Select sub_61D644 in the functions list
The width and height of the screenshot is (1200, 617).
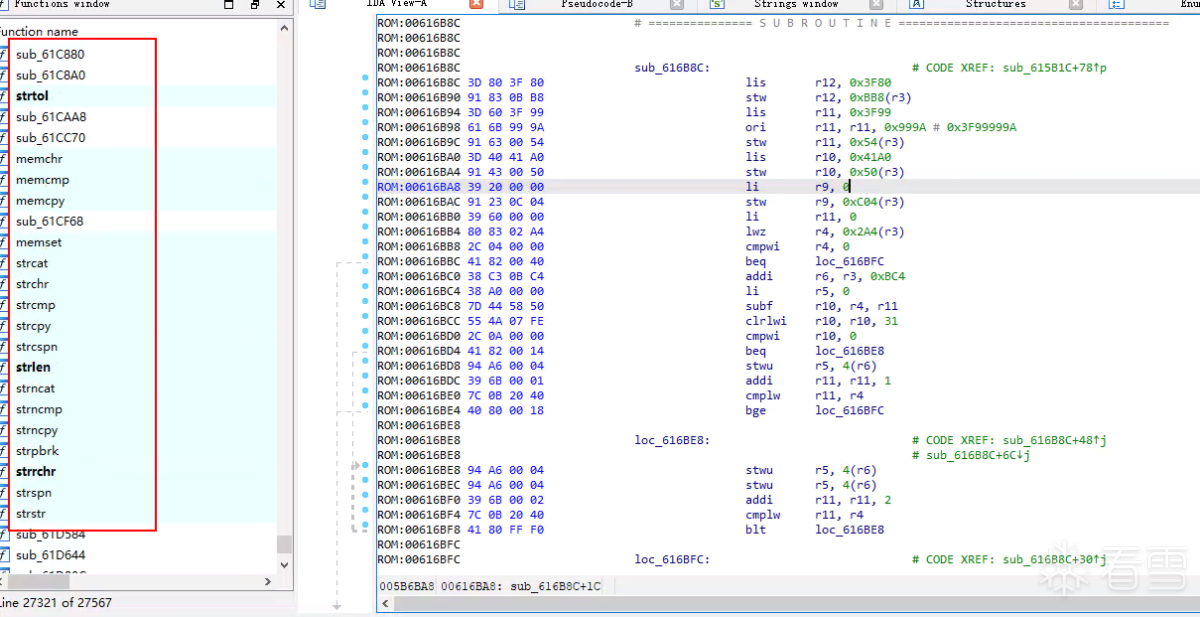click(x=50, y=555)
